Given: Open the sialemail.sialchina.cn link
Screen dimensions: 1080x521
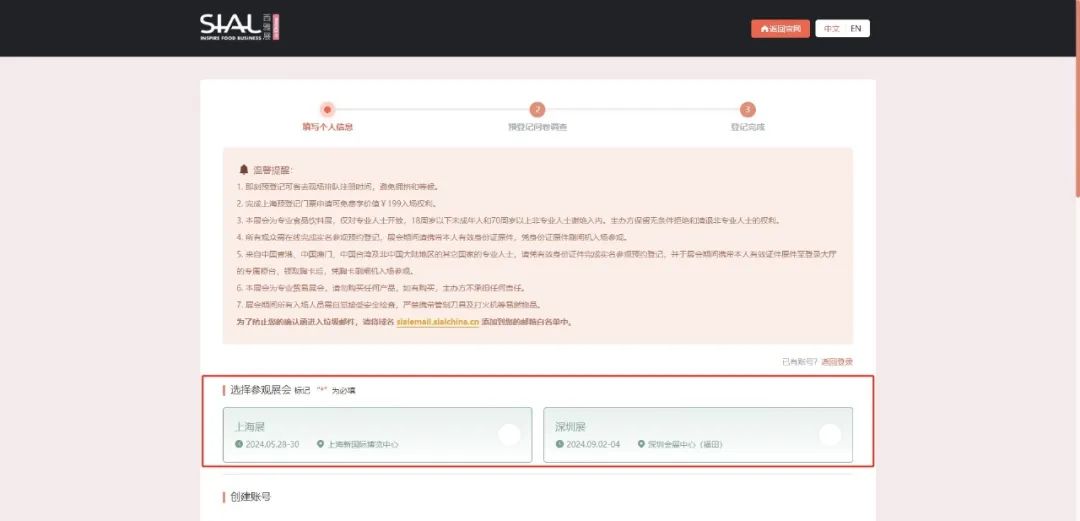Looking at the screenshot, I should pyautogui.click(x=437, y=322).
